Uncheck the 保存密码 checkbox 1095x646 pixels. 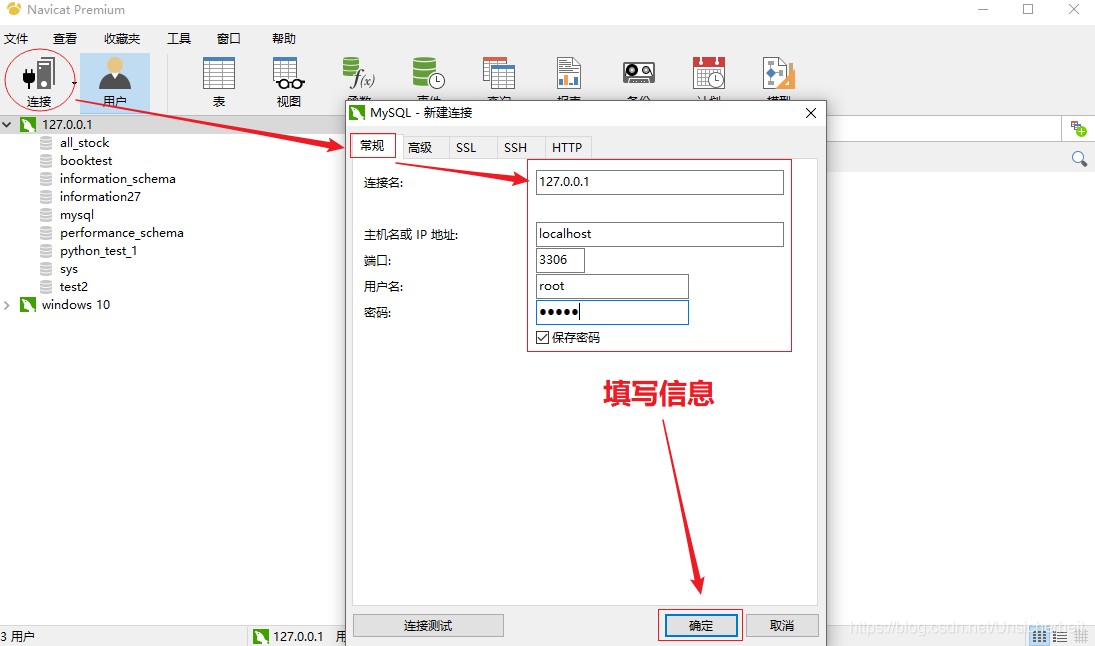(543, 337)
